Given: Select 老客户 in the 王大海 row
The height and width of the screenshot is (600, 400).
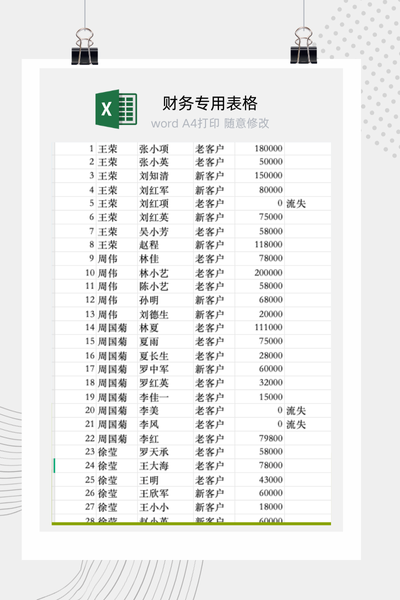Looking at the screenshot, I should tap(209, 466).
